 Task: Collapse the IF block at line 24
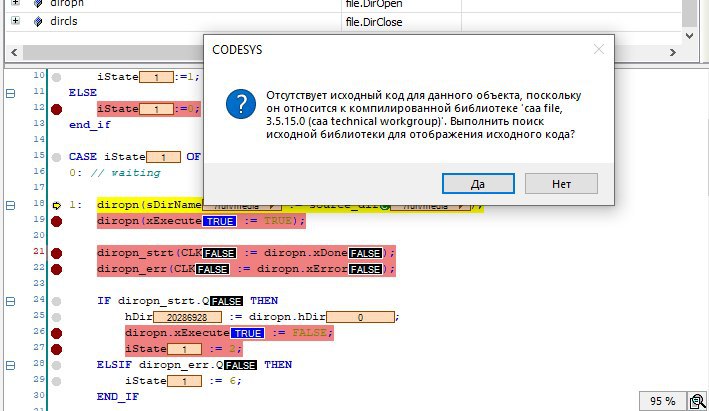(x=10, y=301)
